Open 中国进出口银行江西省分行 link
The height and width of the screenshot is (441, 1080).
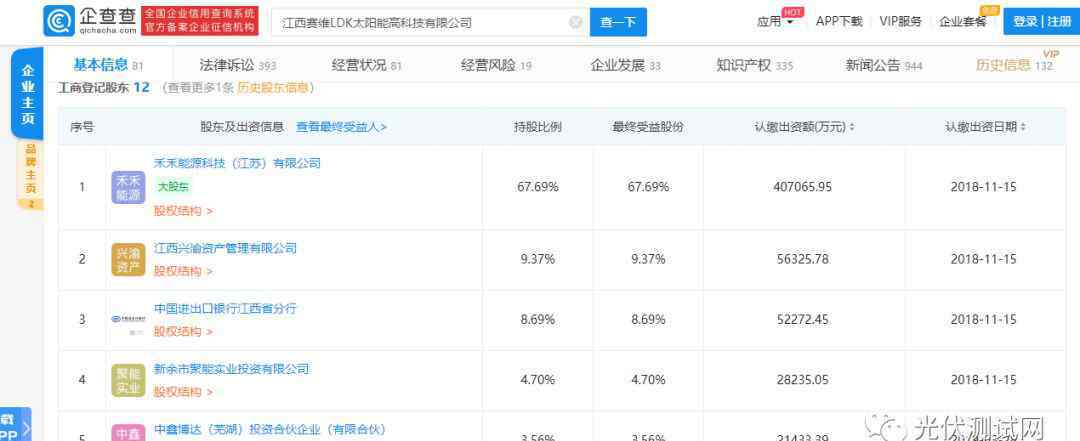coord(225,308)
